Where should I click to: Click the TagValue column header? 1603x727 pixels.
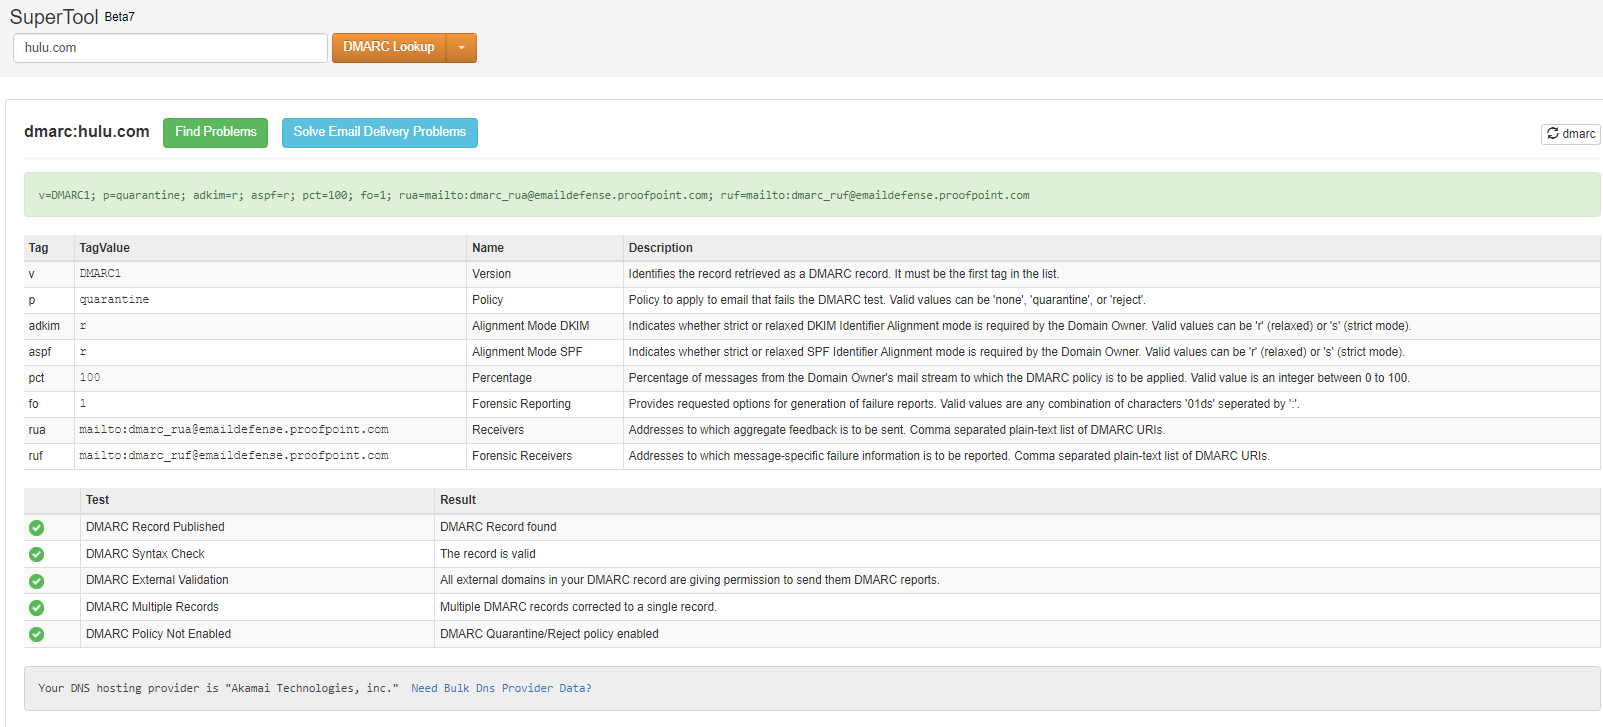pyautogui.click(x=105, y=248)
